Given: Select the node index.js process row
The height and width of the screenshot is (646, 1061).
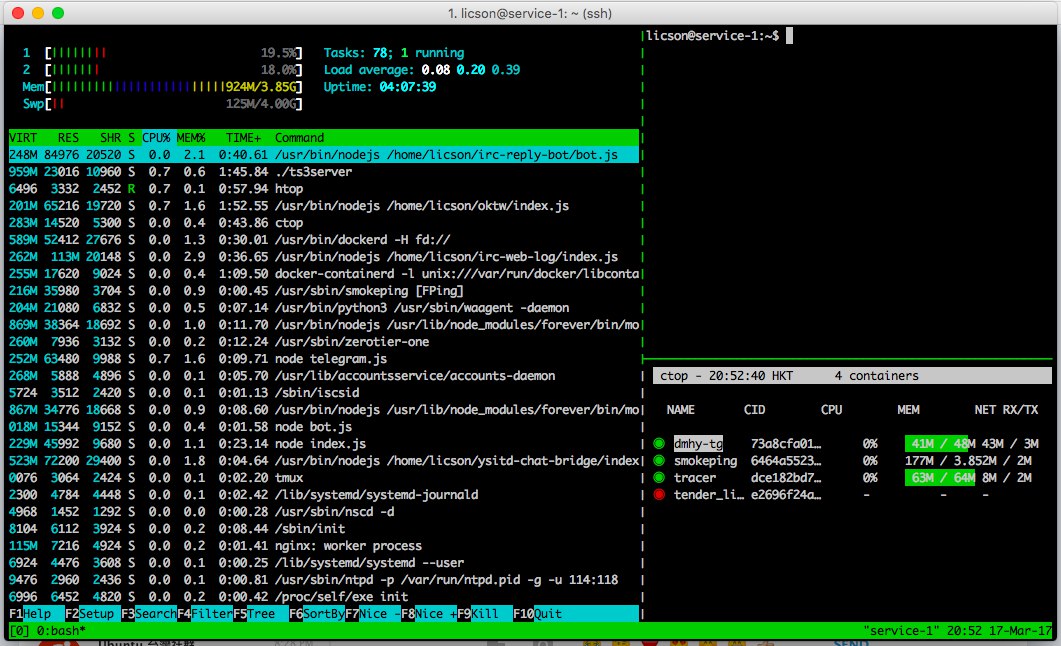Looking at the screenshot, I should [323, 444].
